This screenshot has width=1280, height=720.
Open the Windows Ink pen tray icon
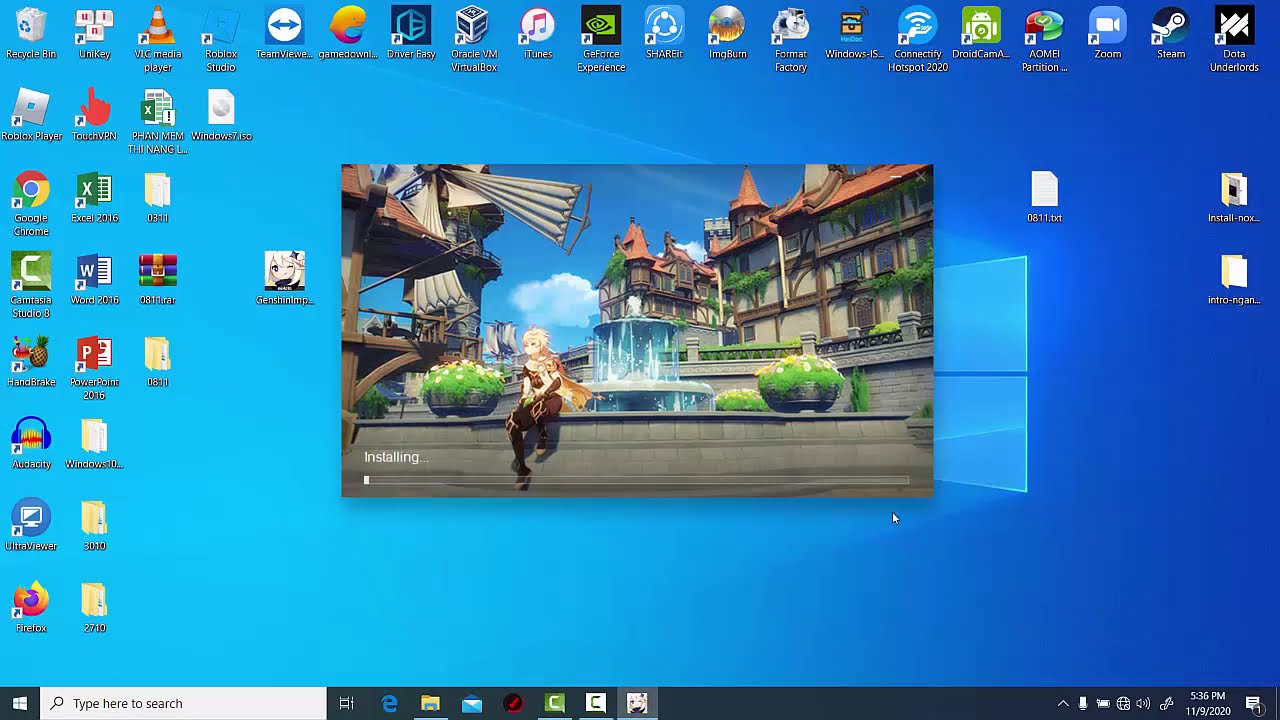point(1166,703)
